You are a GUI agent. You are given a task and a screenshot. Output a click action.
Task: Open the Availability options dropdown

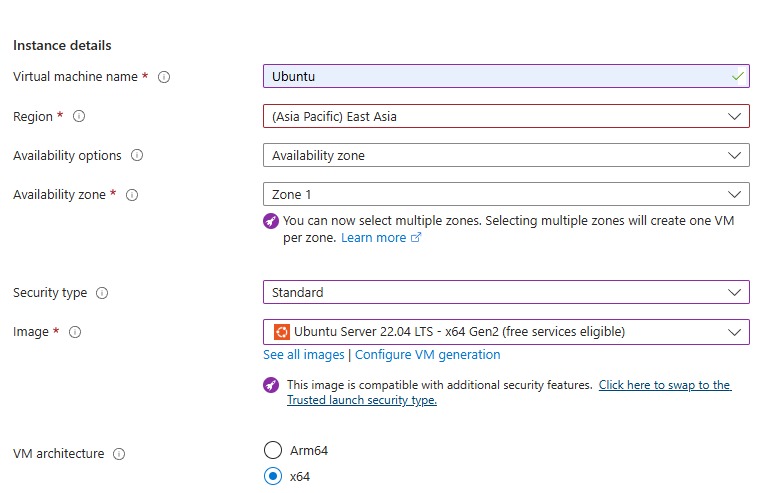click(x=506, y=155)
